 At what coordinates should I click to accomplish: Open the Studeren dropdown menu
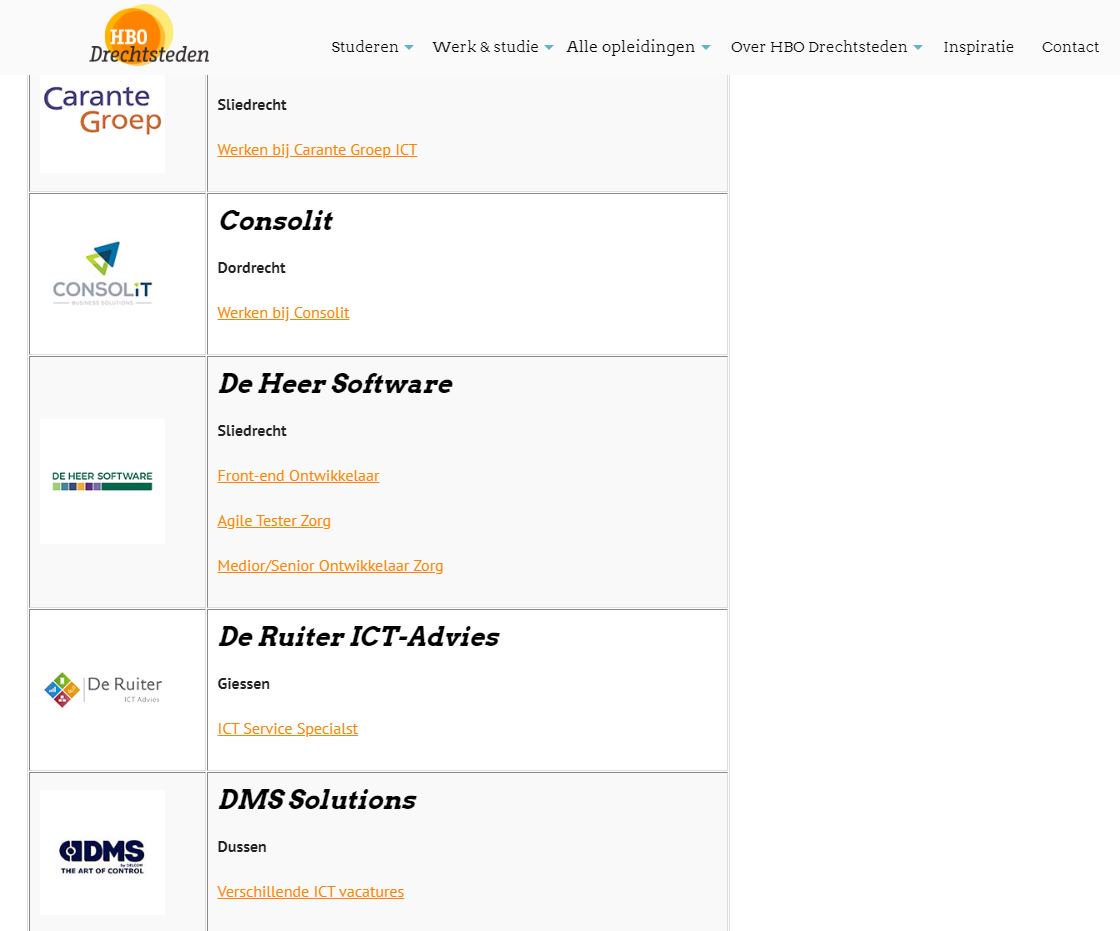tap(371, 47)
